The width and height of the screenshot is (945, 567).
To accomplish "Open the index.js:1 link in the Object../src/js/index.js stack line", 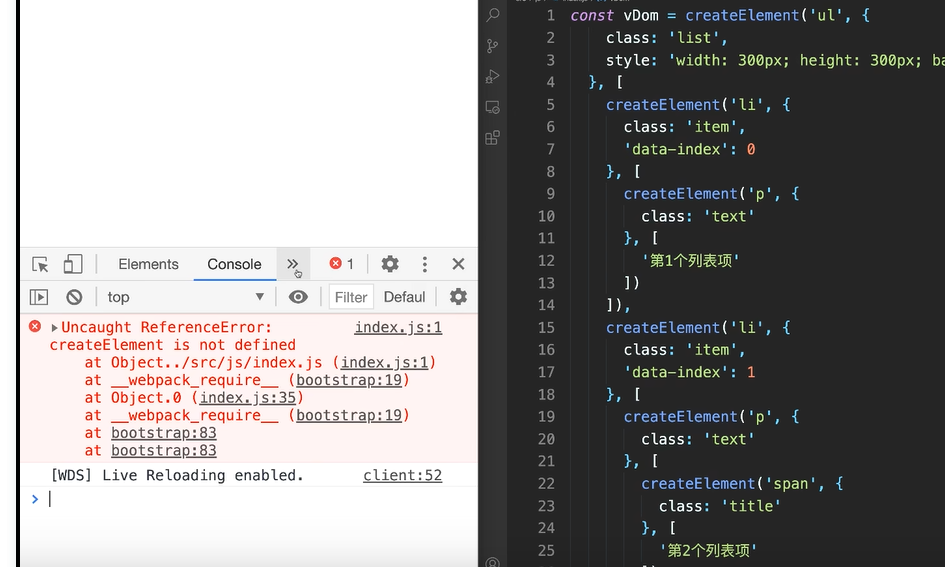I will [385, 363].
